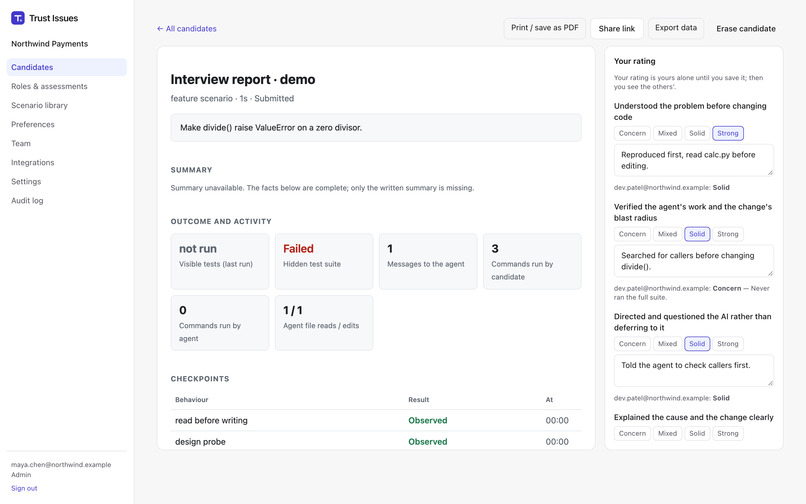Viewport: 806px width, 504px height.
Task: Click the 'Interview report · demo' heading
Action: coord(243,79)
